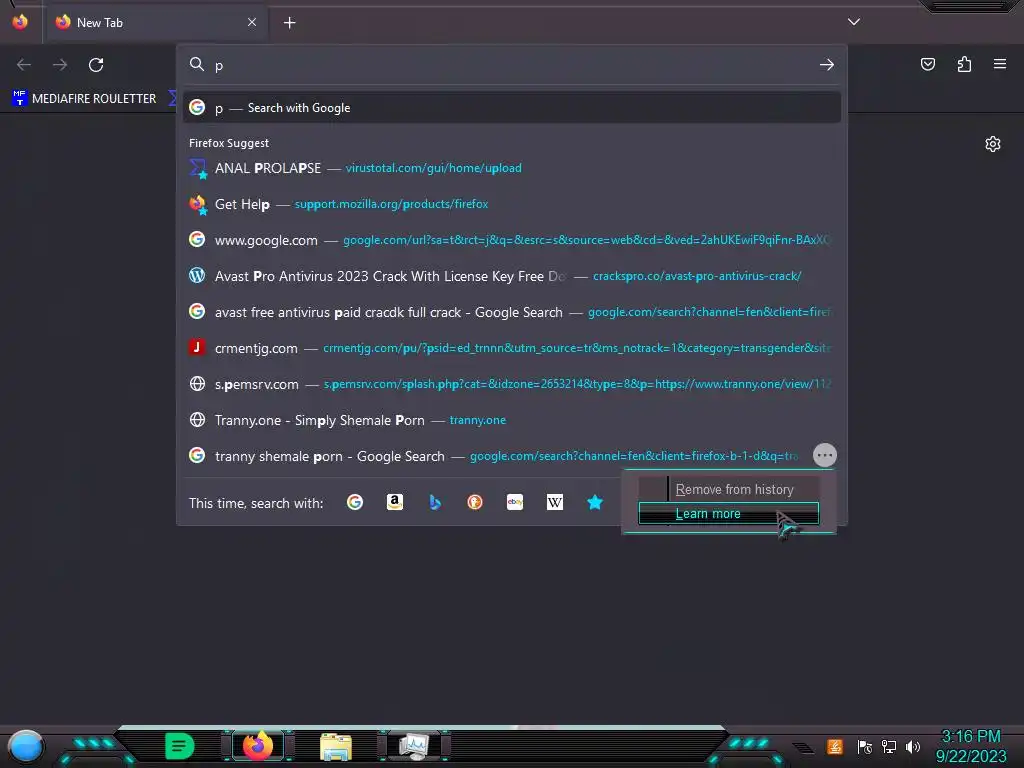
Task: Search this time with Amazon
Action: 394,502
